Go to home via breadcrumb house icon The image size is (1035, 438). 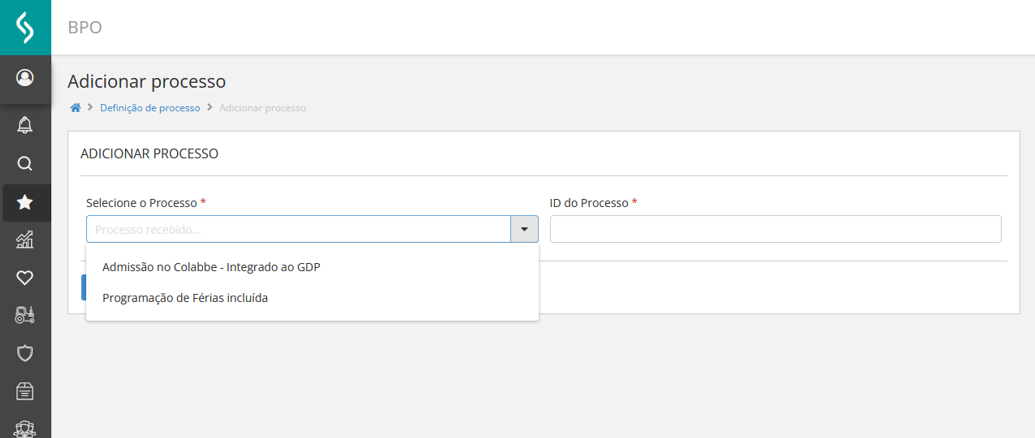75,108
